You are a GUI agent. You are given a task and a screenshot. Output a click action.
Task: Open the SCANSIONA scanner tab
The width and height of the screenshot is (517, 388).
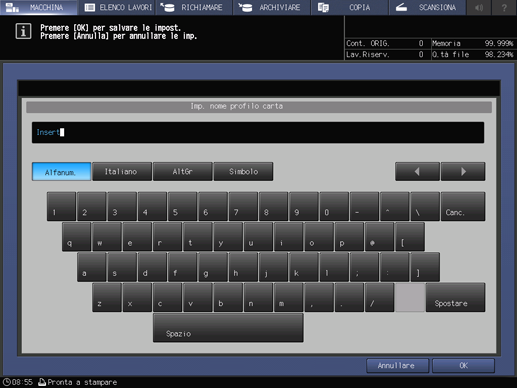coord(427,7)
